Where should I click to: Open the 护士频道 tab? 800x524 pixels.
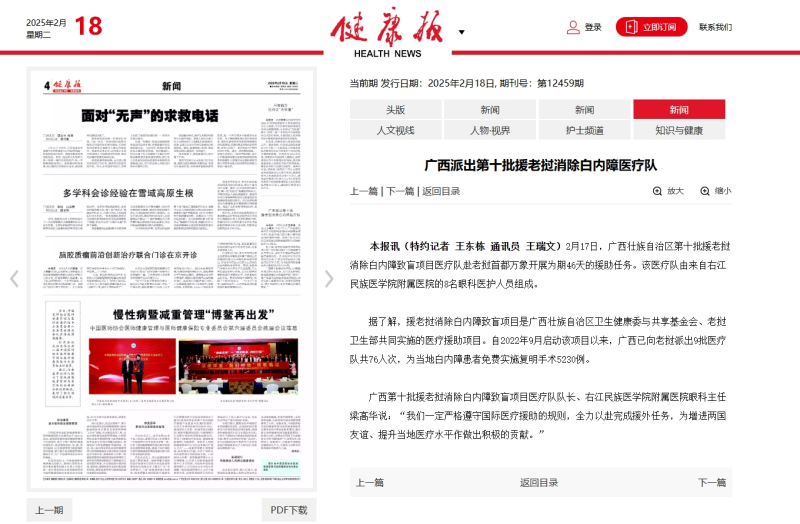(x=585, y=130)
